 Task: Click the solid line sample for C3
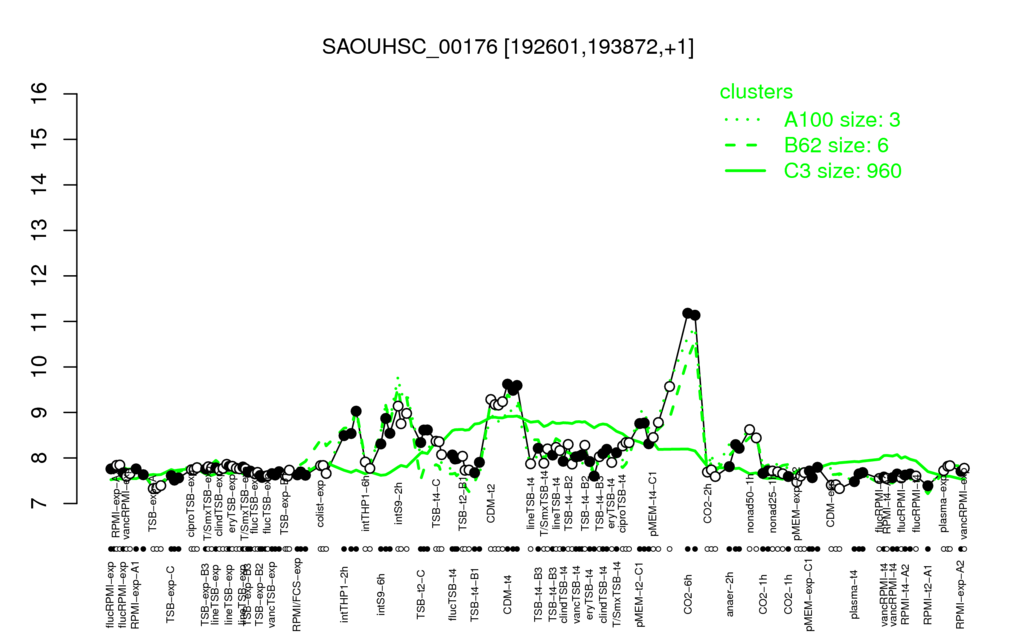click(x=745, y=171)
